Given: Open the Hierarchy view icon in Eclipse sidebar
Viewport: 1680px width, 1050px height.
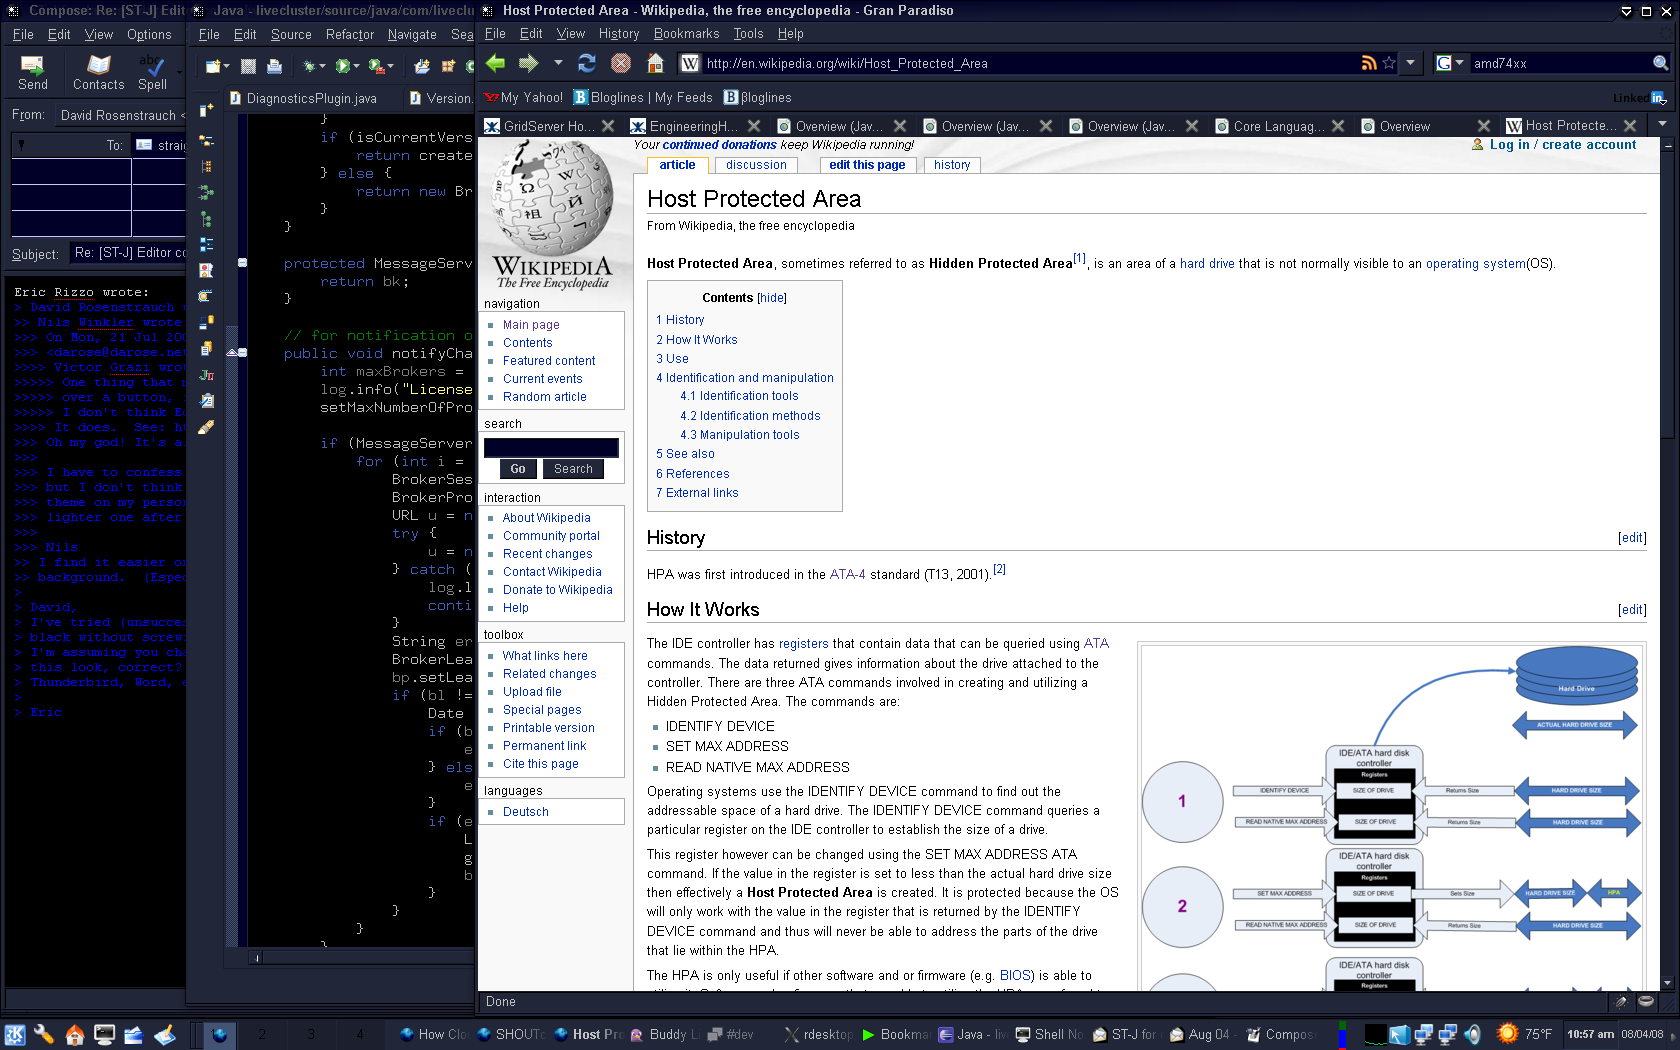Looking at the screenshot, I should (206, 218).
